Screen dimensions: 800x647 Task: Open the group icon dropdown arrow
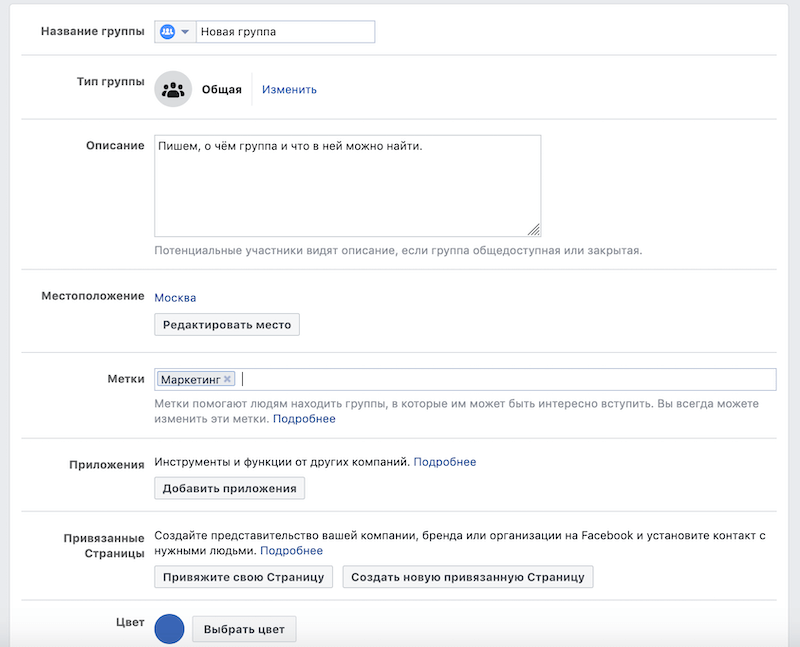[x=185, y=32]
